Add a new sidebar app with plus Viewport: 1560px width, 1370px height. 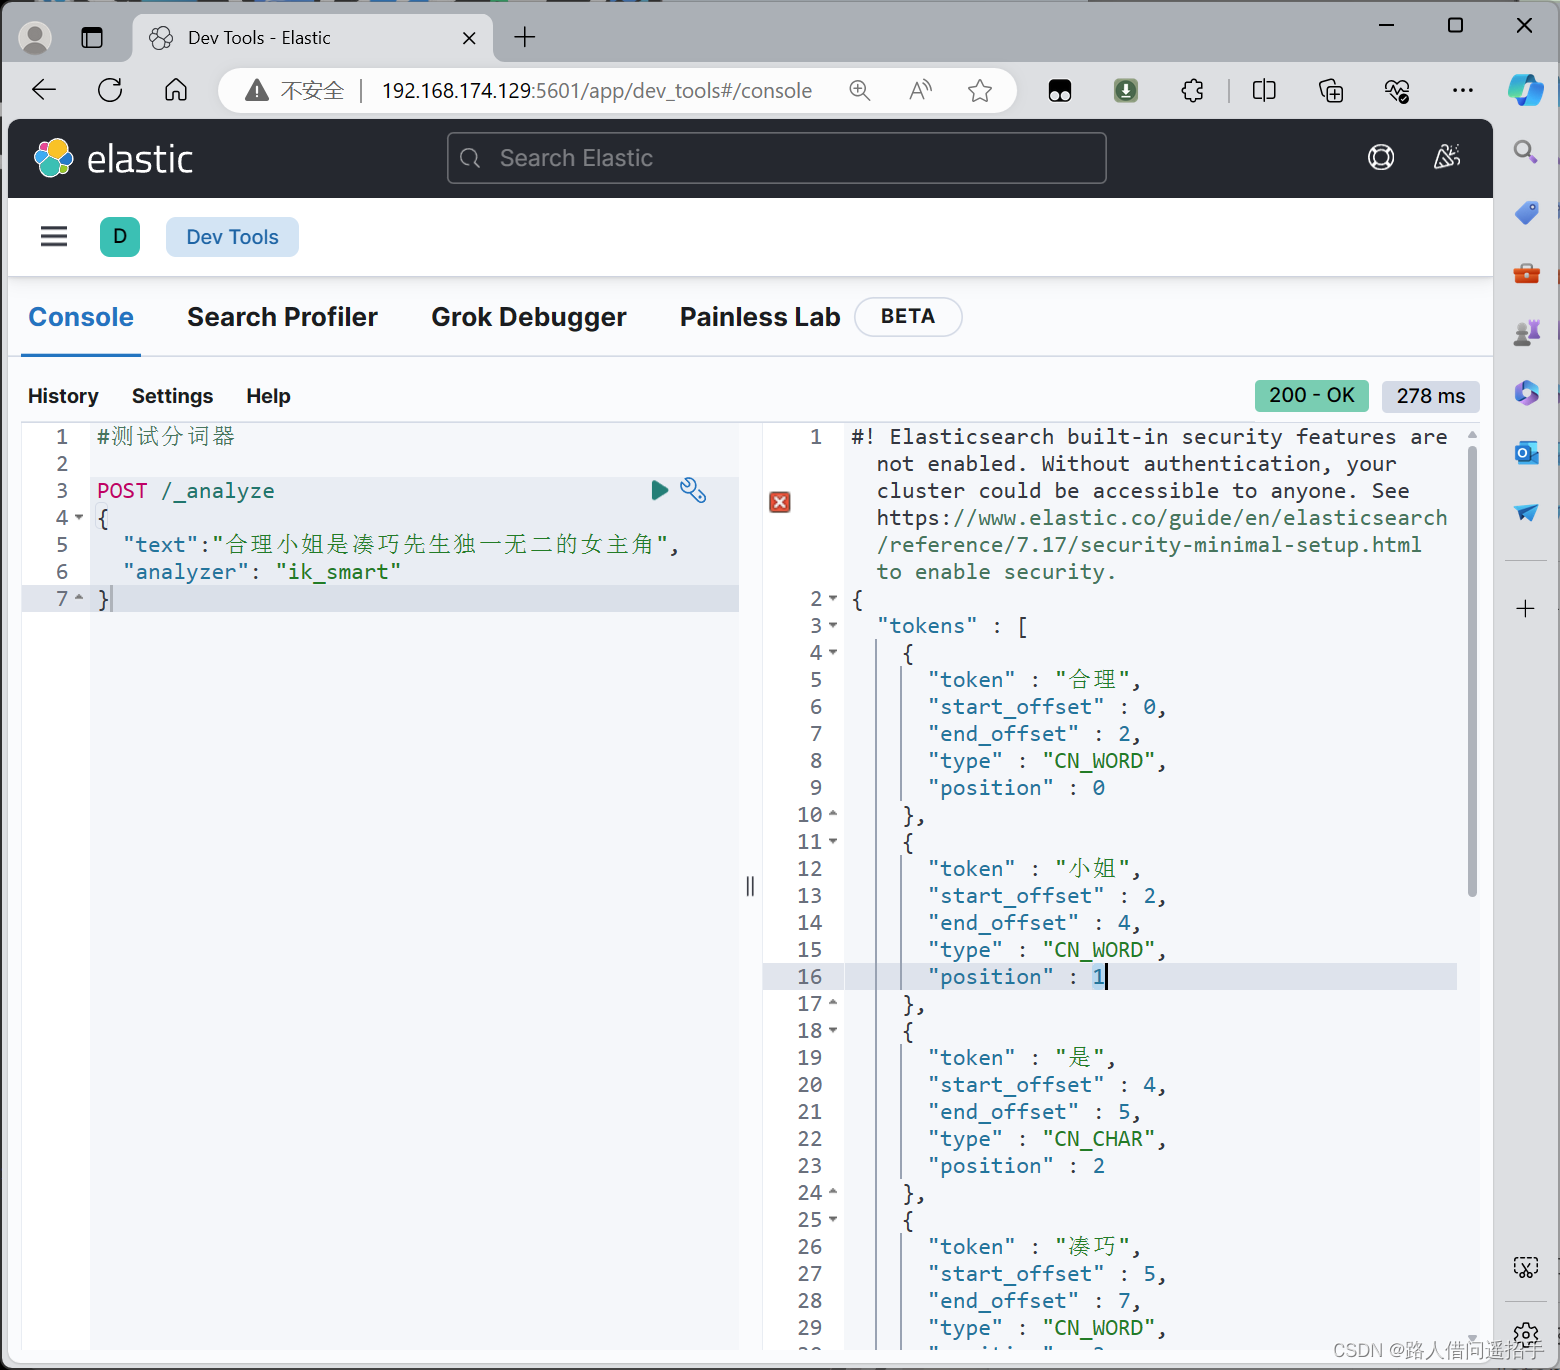coord(1525,609)
